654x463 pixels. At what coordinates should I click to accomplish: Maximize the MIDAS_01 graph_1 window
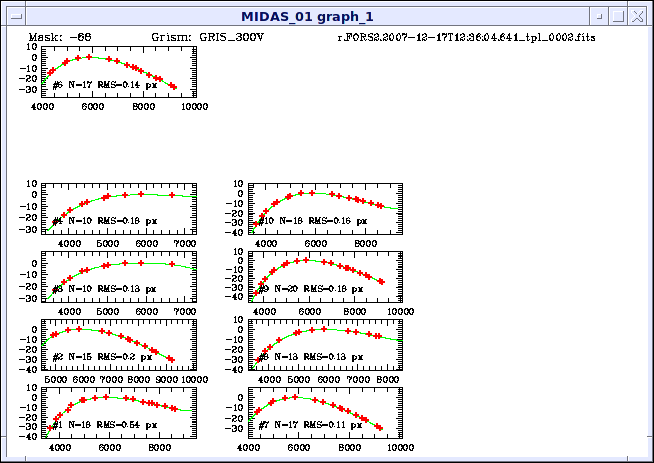[x=619, y=17]
